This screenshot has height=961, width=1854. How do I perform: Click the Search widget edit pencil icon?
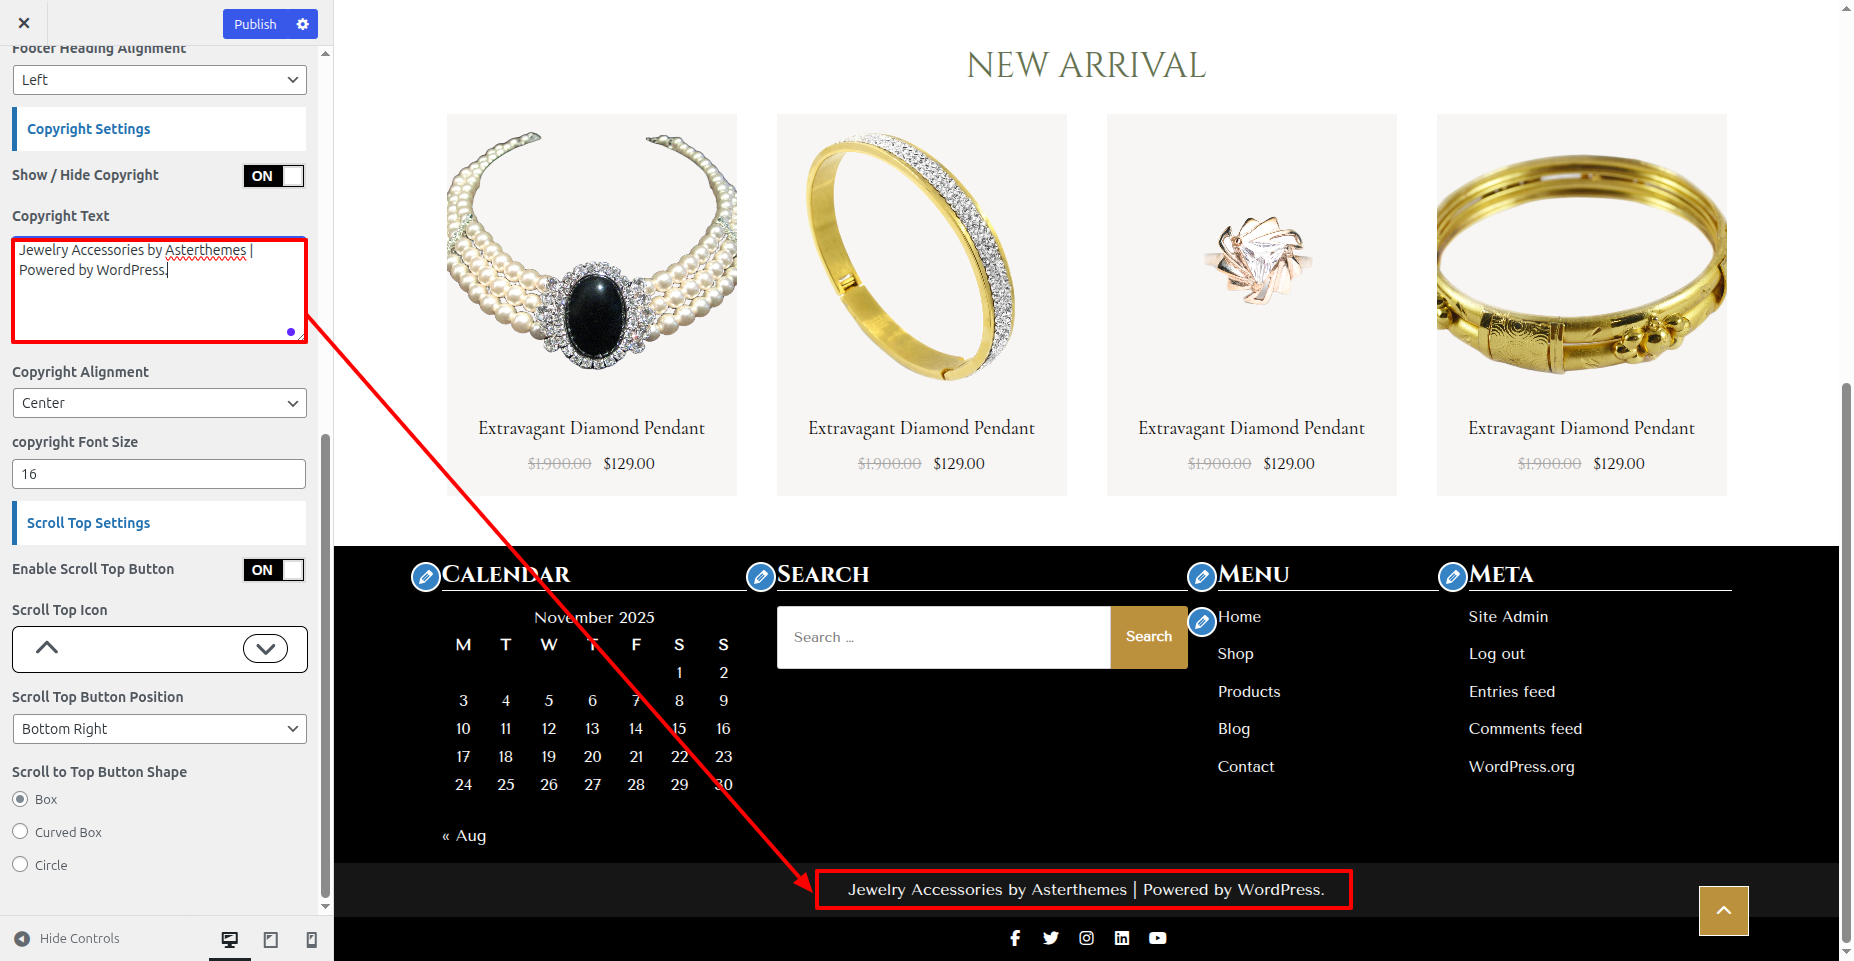761,577
